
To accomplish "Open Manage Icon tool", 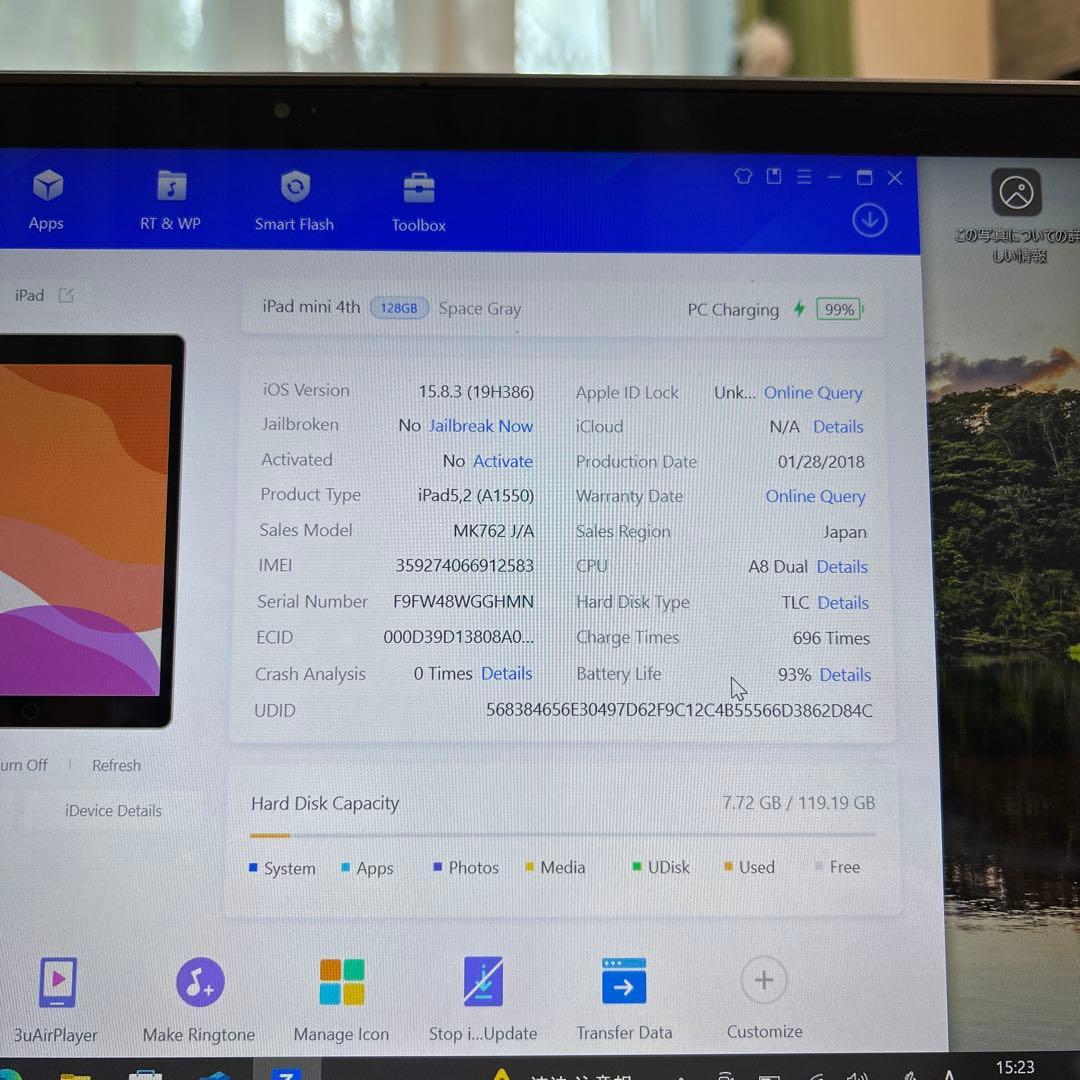I will tap(341, 982).
